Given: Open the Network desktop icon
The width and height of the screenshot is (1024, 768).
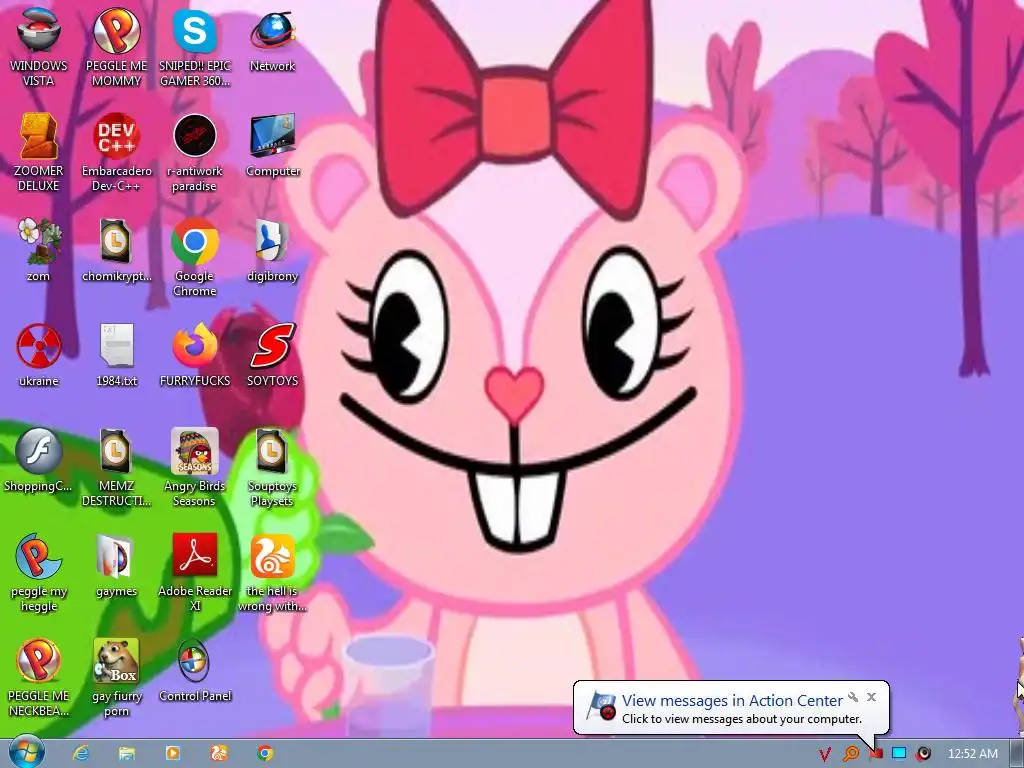Looking at the screenshot, I should click(272, 40).
